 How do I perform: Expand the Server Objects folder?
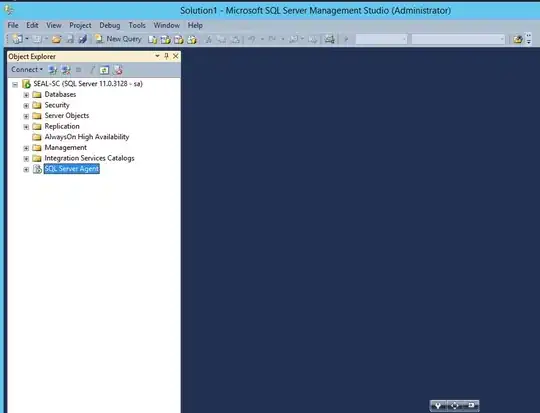coord(26,116)
